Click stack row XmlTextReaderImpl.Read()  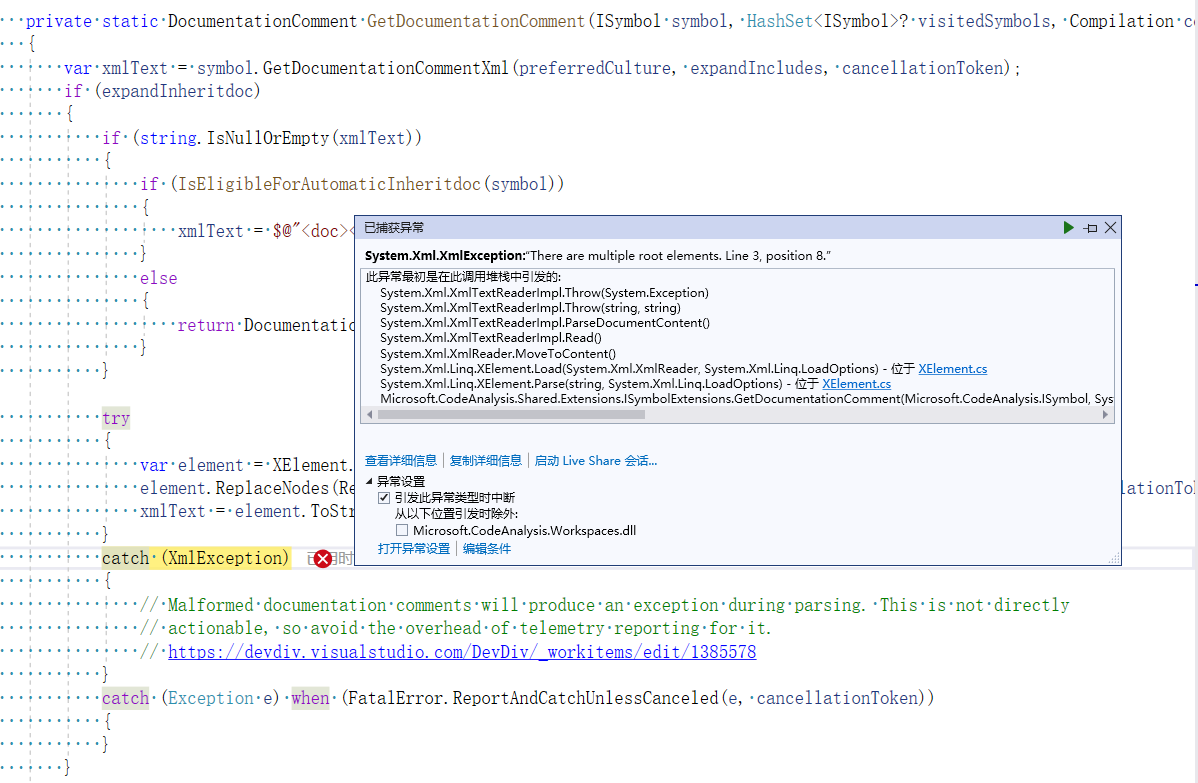[491, 338]
